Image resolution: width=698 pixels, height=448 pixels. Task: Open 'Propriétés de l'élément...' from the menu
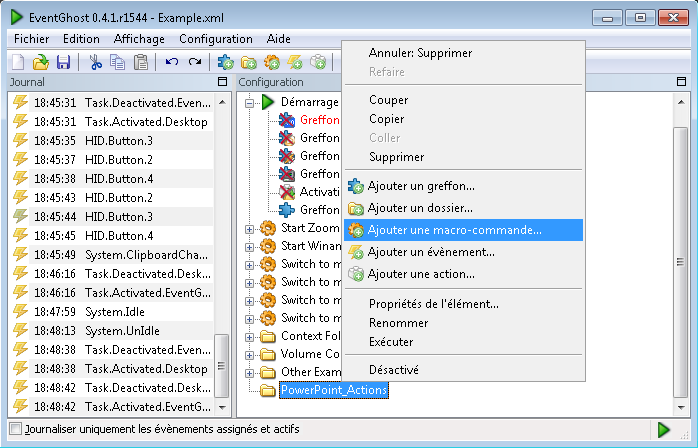click(x=463, y=304)
